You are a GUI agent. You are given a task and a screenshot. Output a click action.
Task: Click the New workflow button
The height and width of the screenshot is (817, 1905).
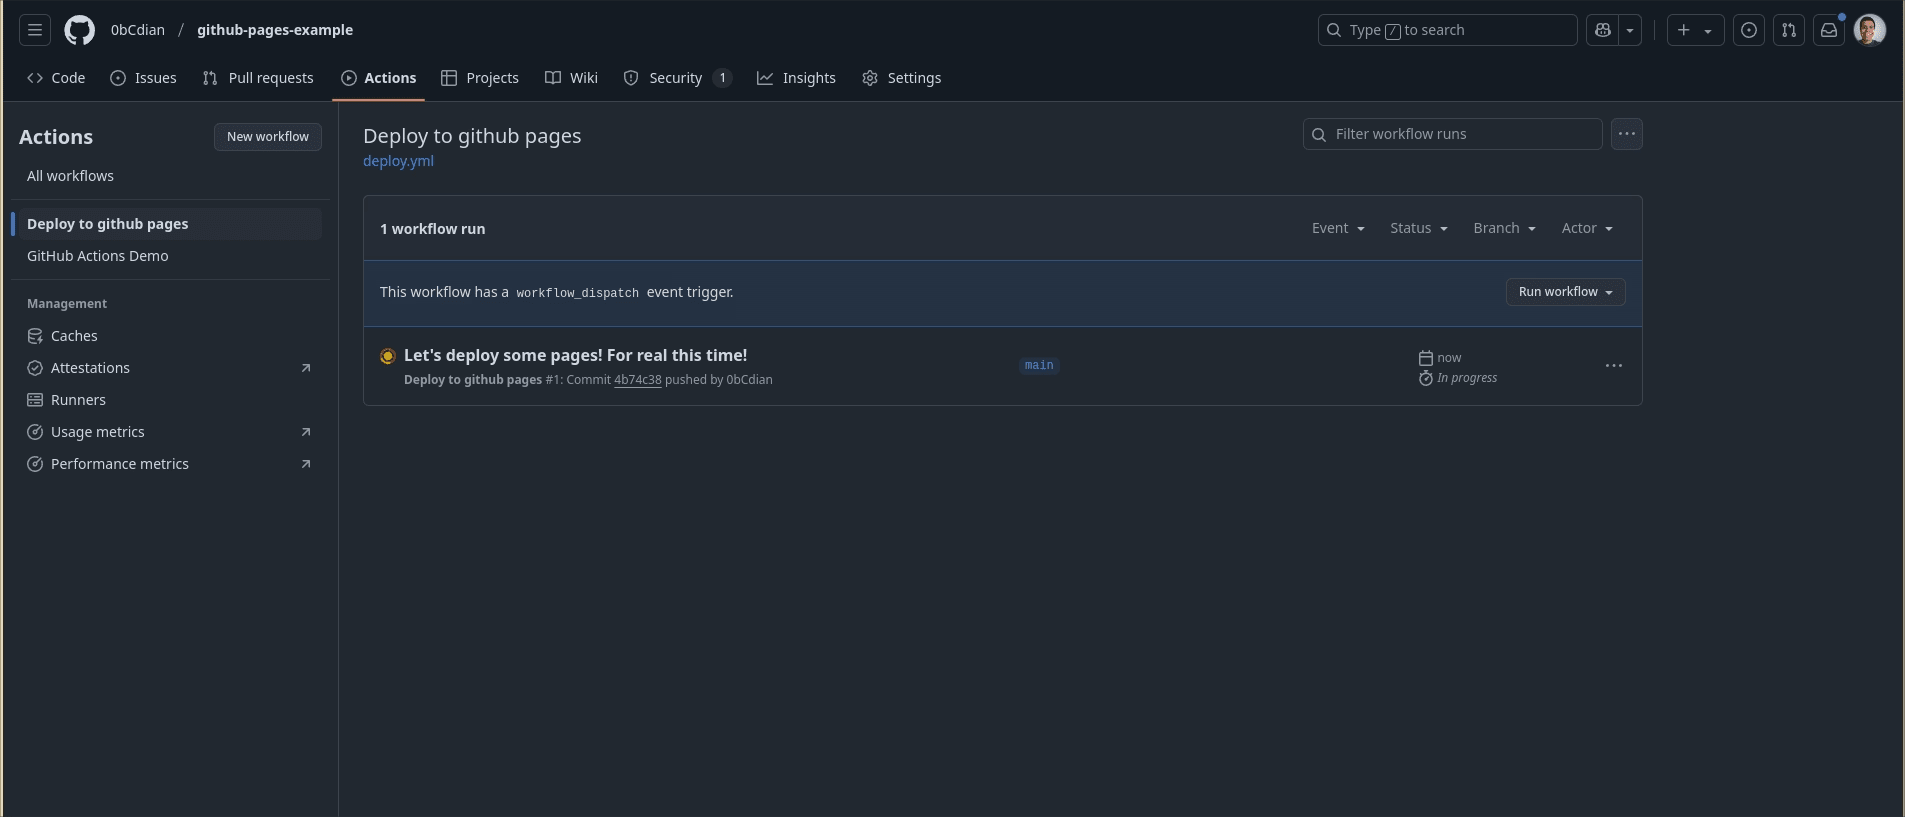(268, 137)
